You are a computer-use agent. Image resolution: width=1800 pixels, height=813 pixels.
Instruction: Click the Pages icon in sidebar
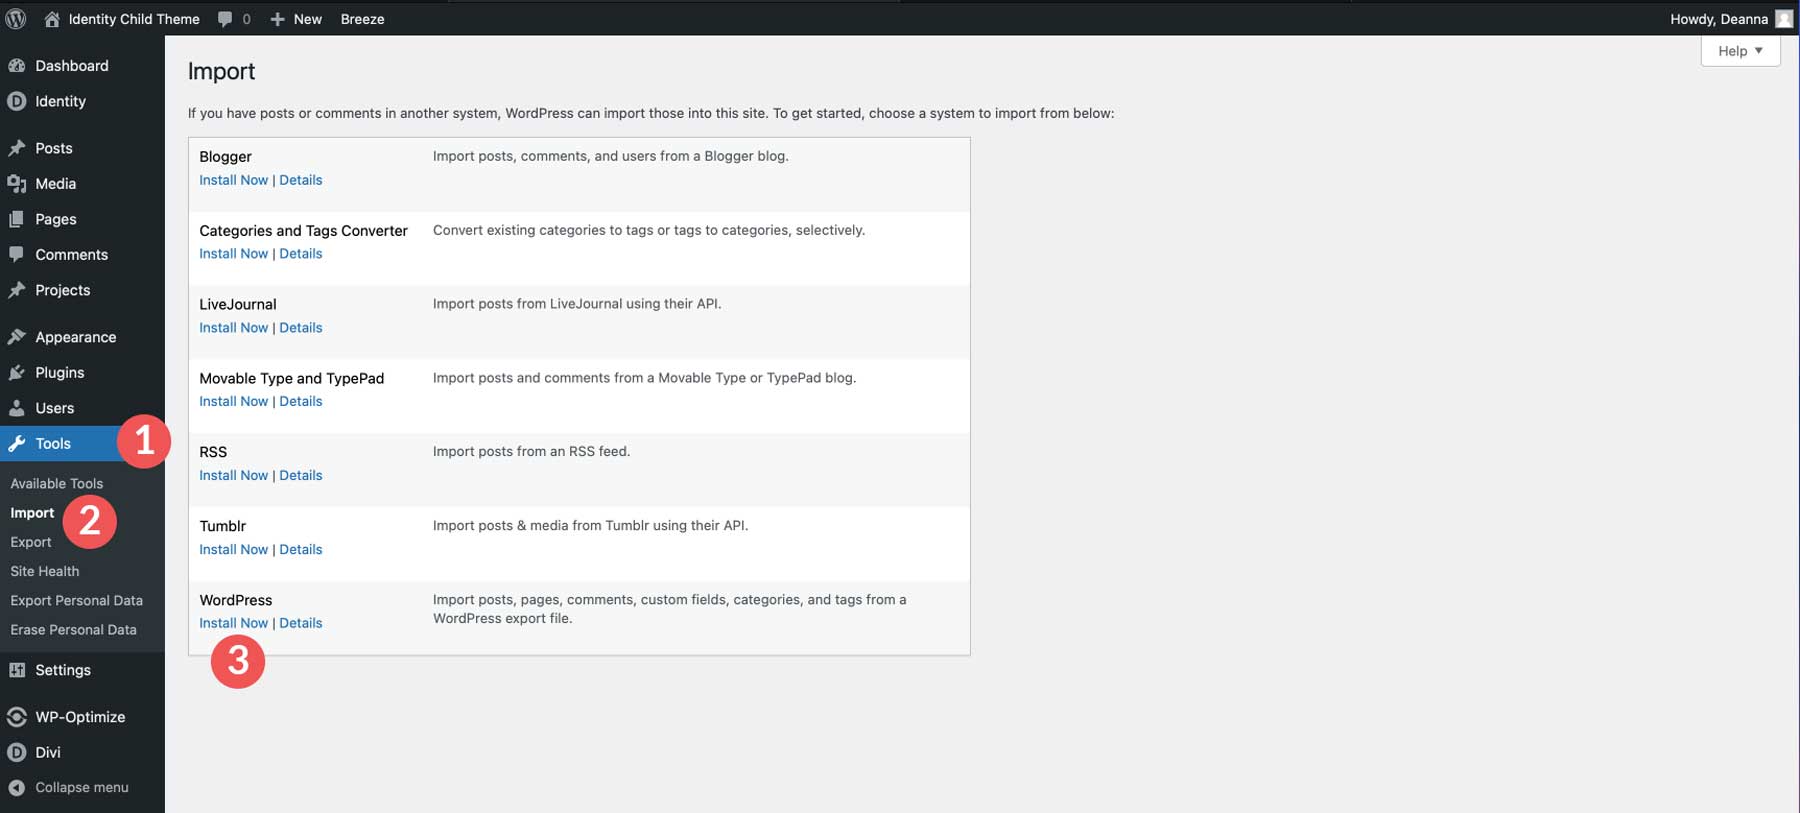click(x=16, y=219)
